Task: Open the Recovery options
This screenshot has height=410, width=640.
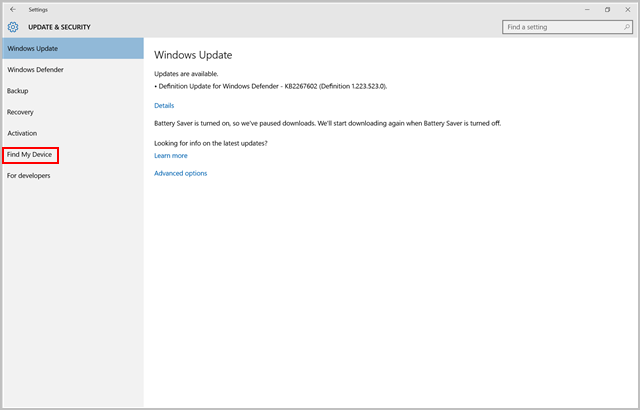Action: click(21, 112)
